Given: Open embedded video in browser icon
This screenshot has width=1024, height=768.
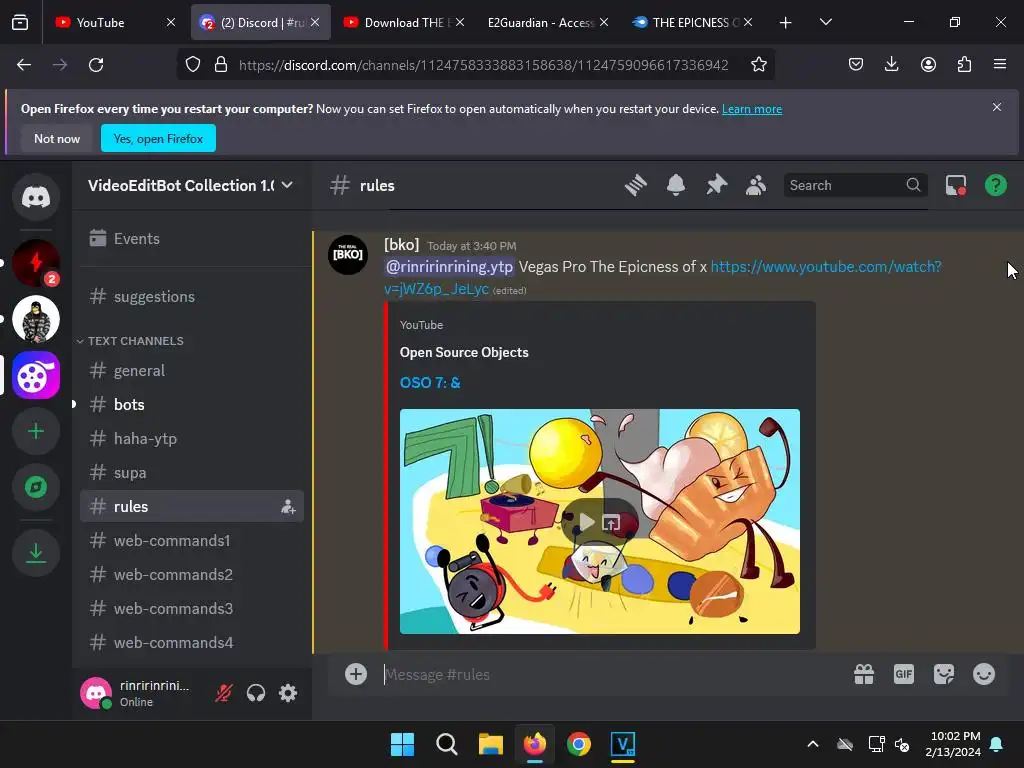Looking at the screenshot, I should click(x=612, y=522).
